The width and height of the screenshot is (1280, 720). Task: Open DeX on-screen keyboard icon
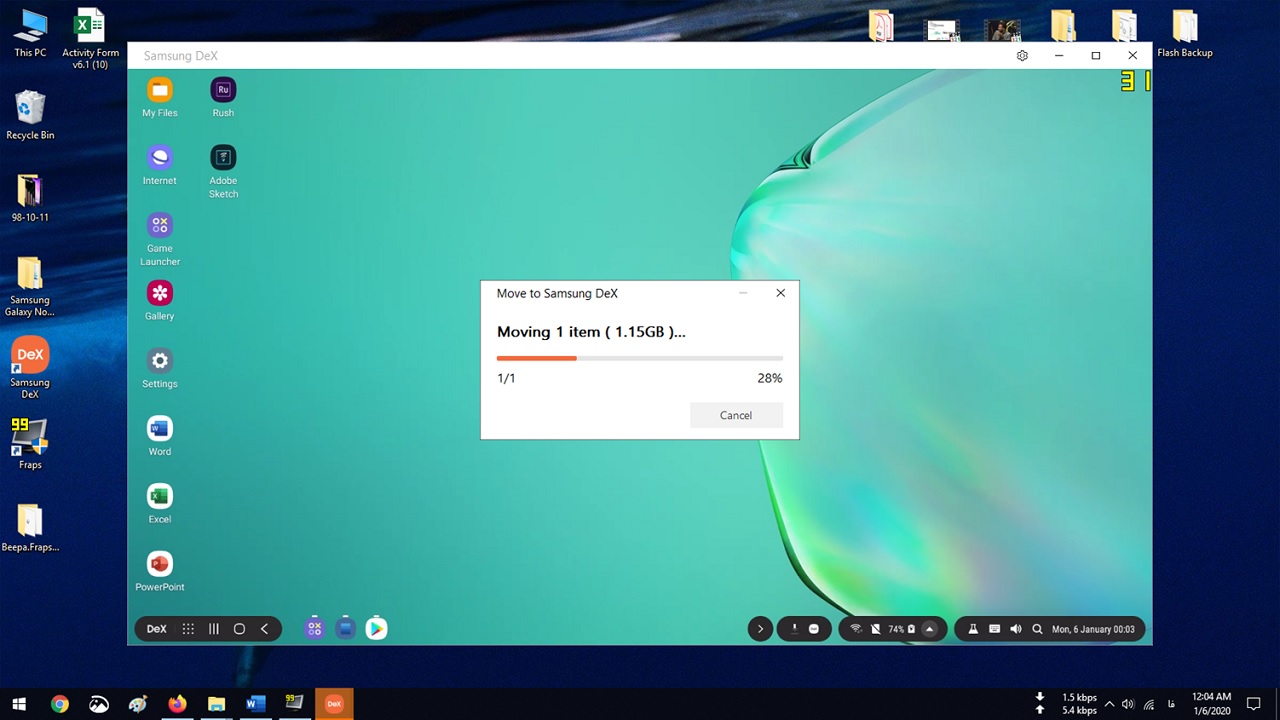click(994, 629)
